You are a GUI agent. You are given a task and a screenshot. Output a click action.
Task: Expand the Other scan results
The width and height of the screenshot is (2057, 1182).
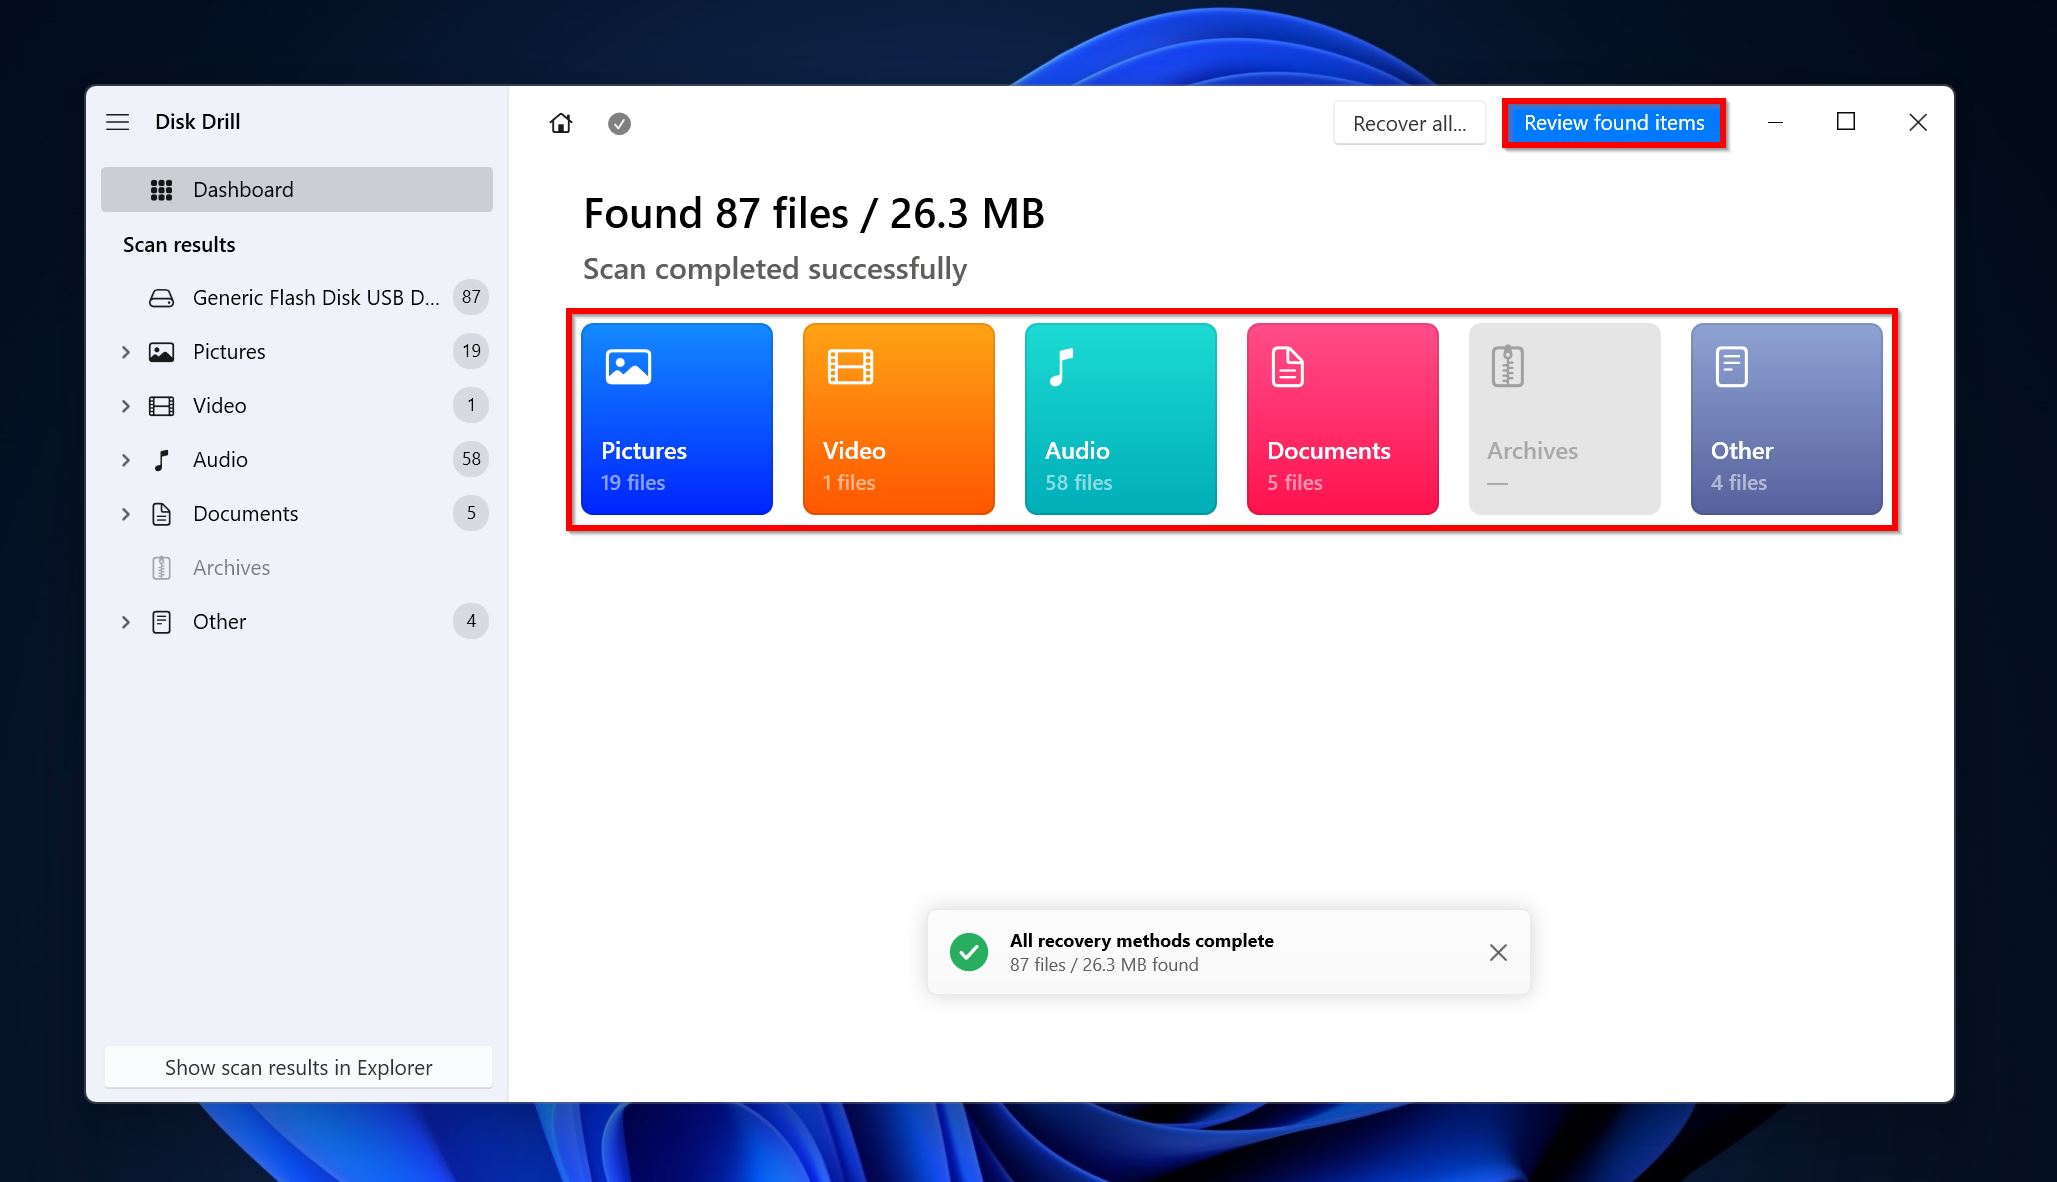point(126,621)
